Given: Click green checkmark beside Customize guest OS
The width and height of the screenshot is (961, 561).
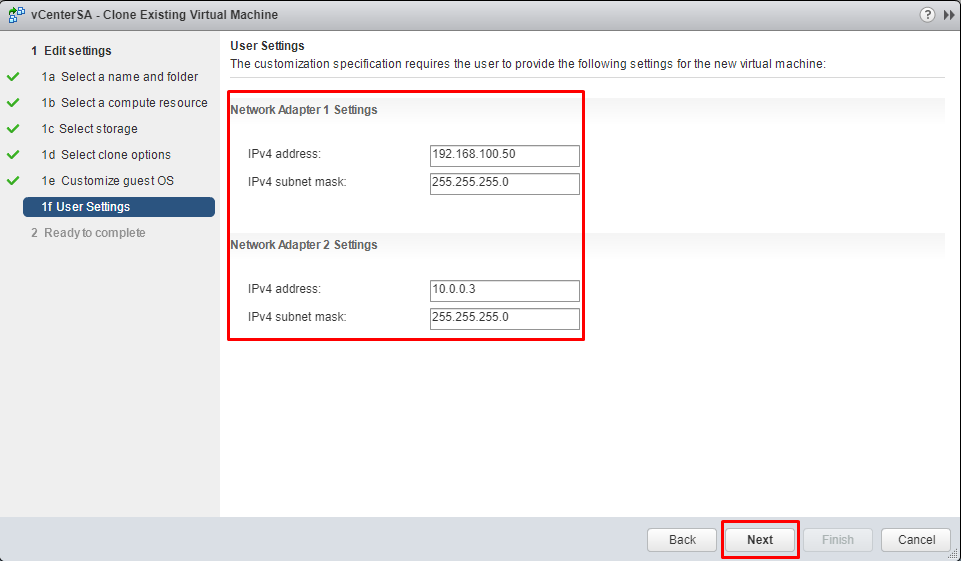Looking at the screenshot, I should (x=13, y=181).
